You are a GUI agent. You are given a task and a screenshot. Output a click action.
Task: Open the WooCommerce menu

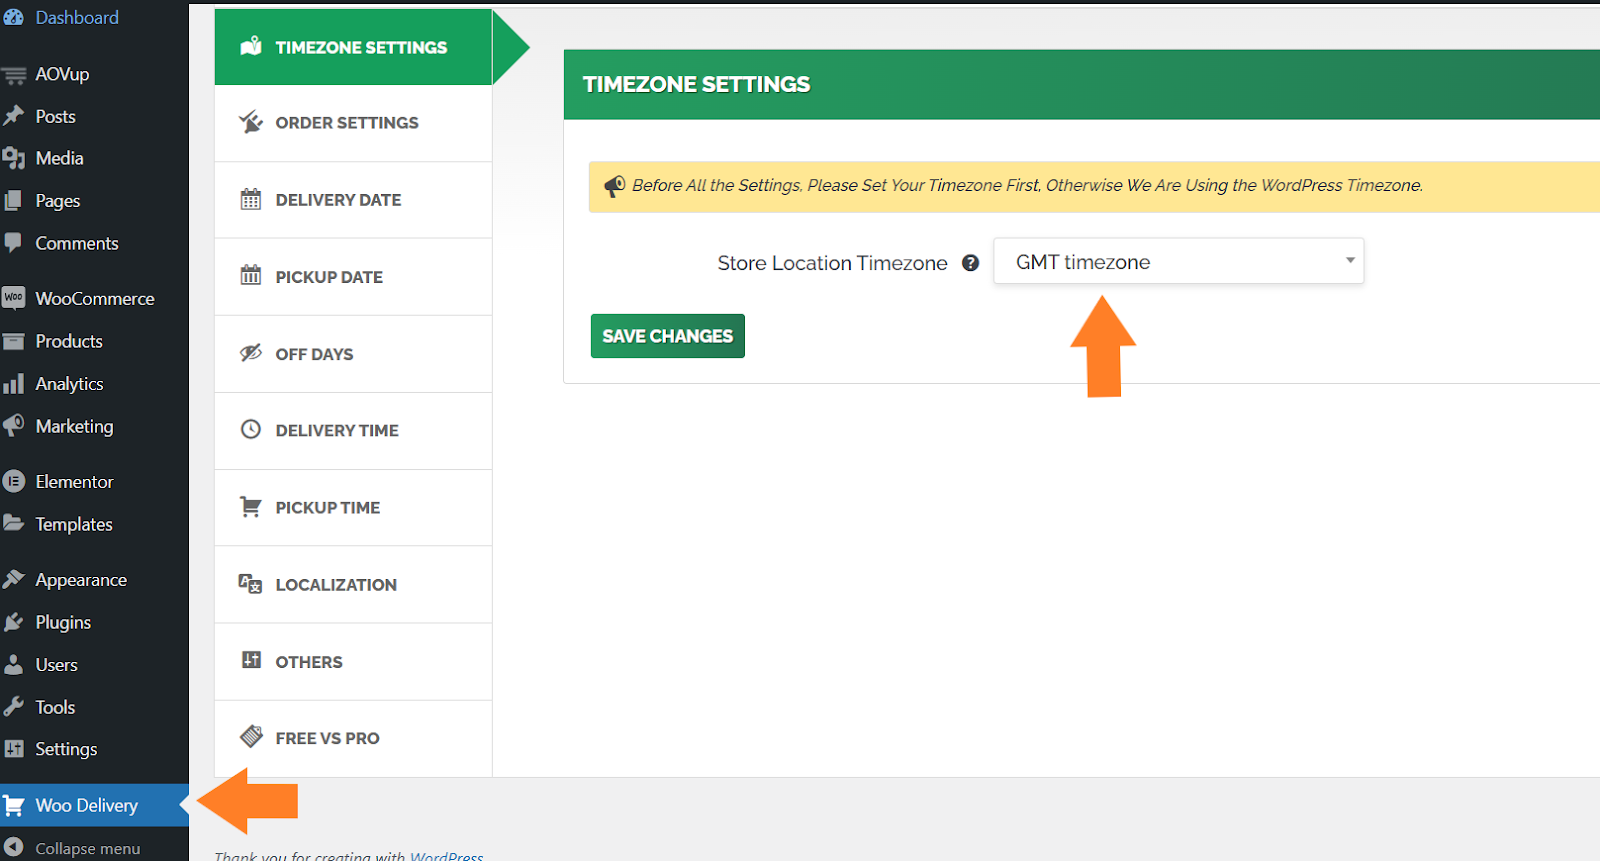[95, 298]
